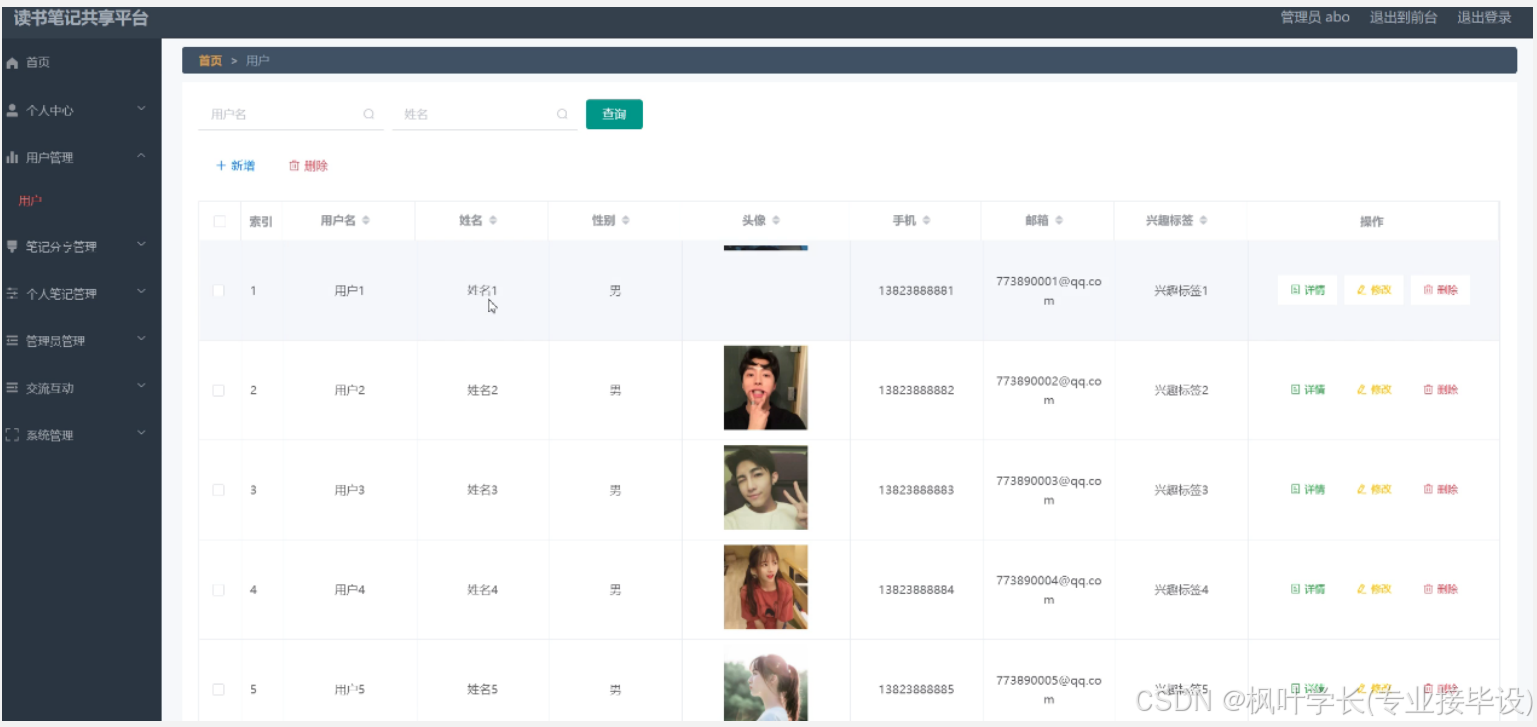
Task: Click the 姓名 search input field
Action: pos(484,115)
